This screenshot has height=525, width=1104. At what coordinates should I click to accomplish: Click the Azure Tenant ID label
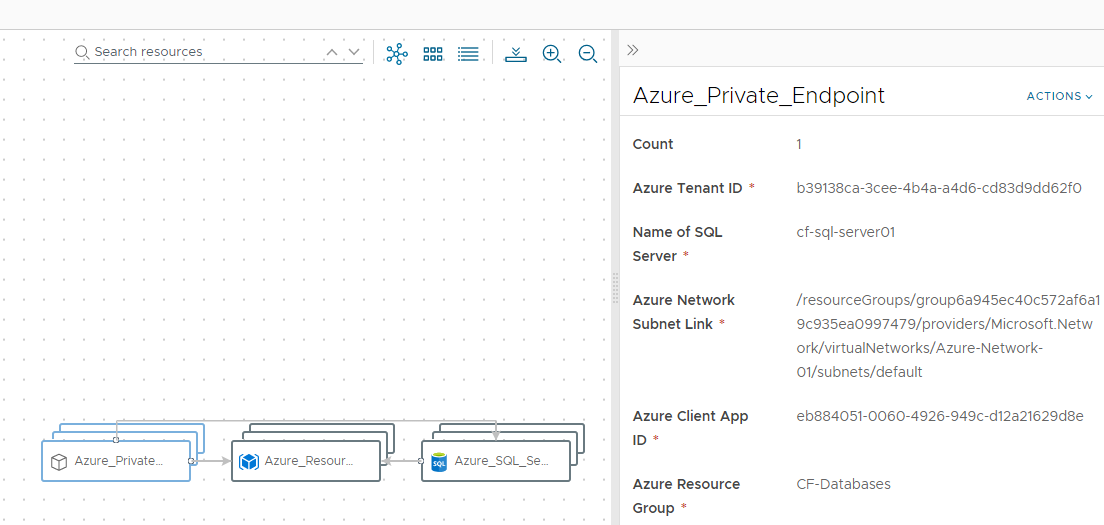(689, 188)
